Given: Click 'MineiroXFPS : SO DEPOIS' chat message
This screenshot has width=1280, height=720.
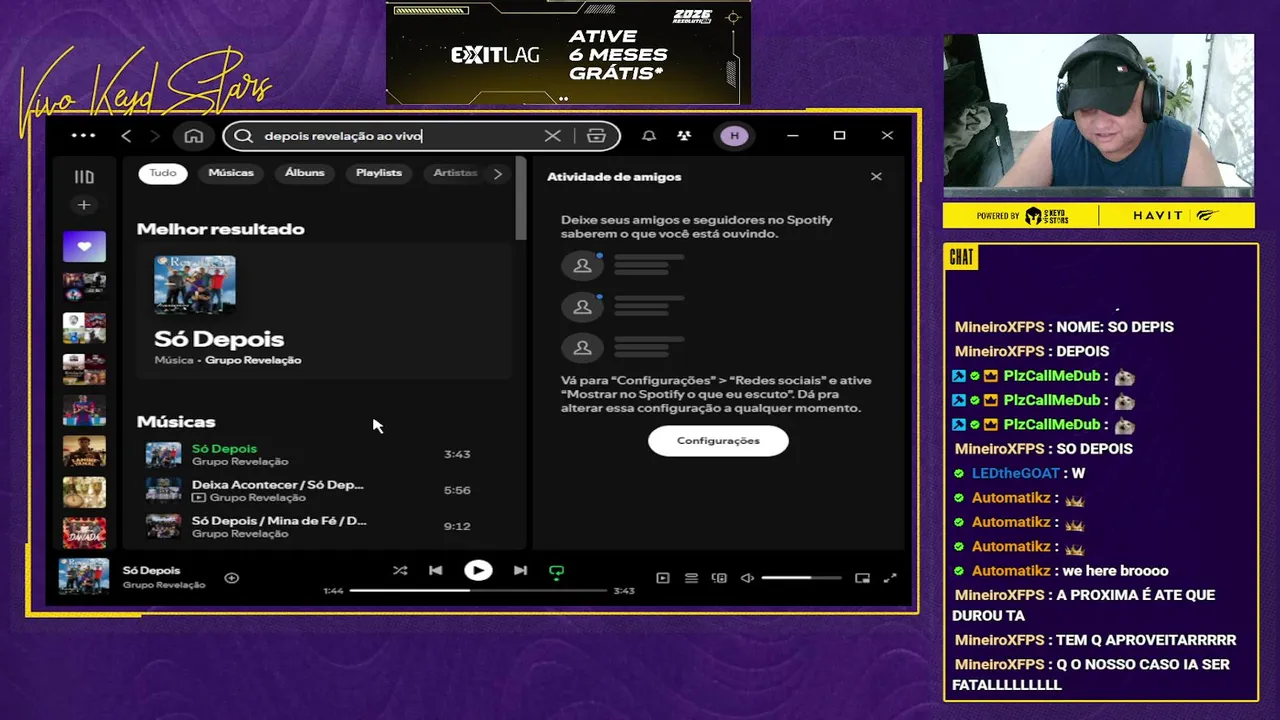Looking at the screenshot, I should tap(1044, 449).
